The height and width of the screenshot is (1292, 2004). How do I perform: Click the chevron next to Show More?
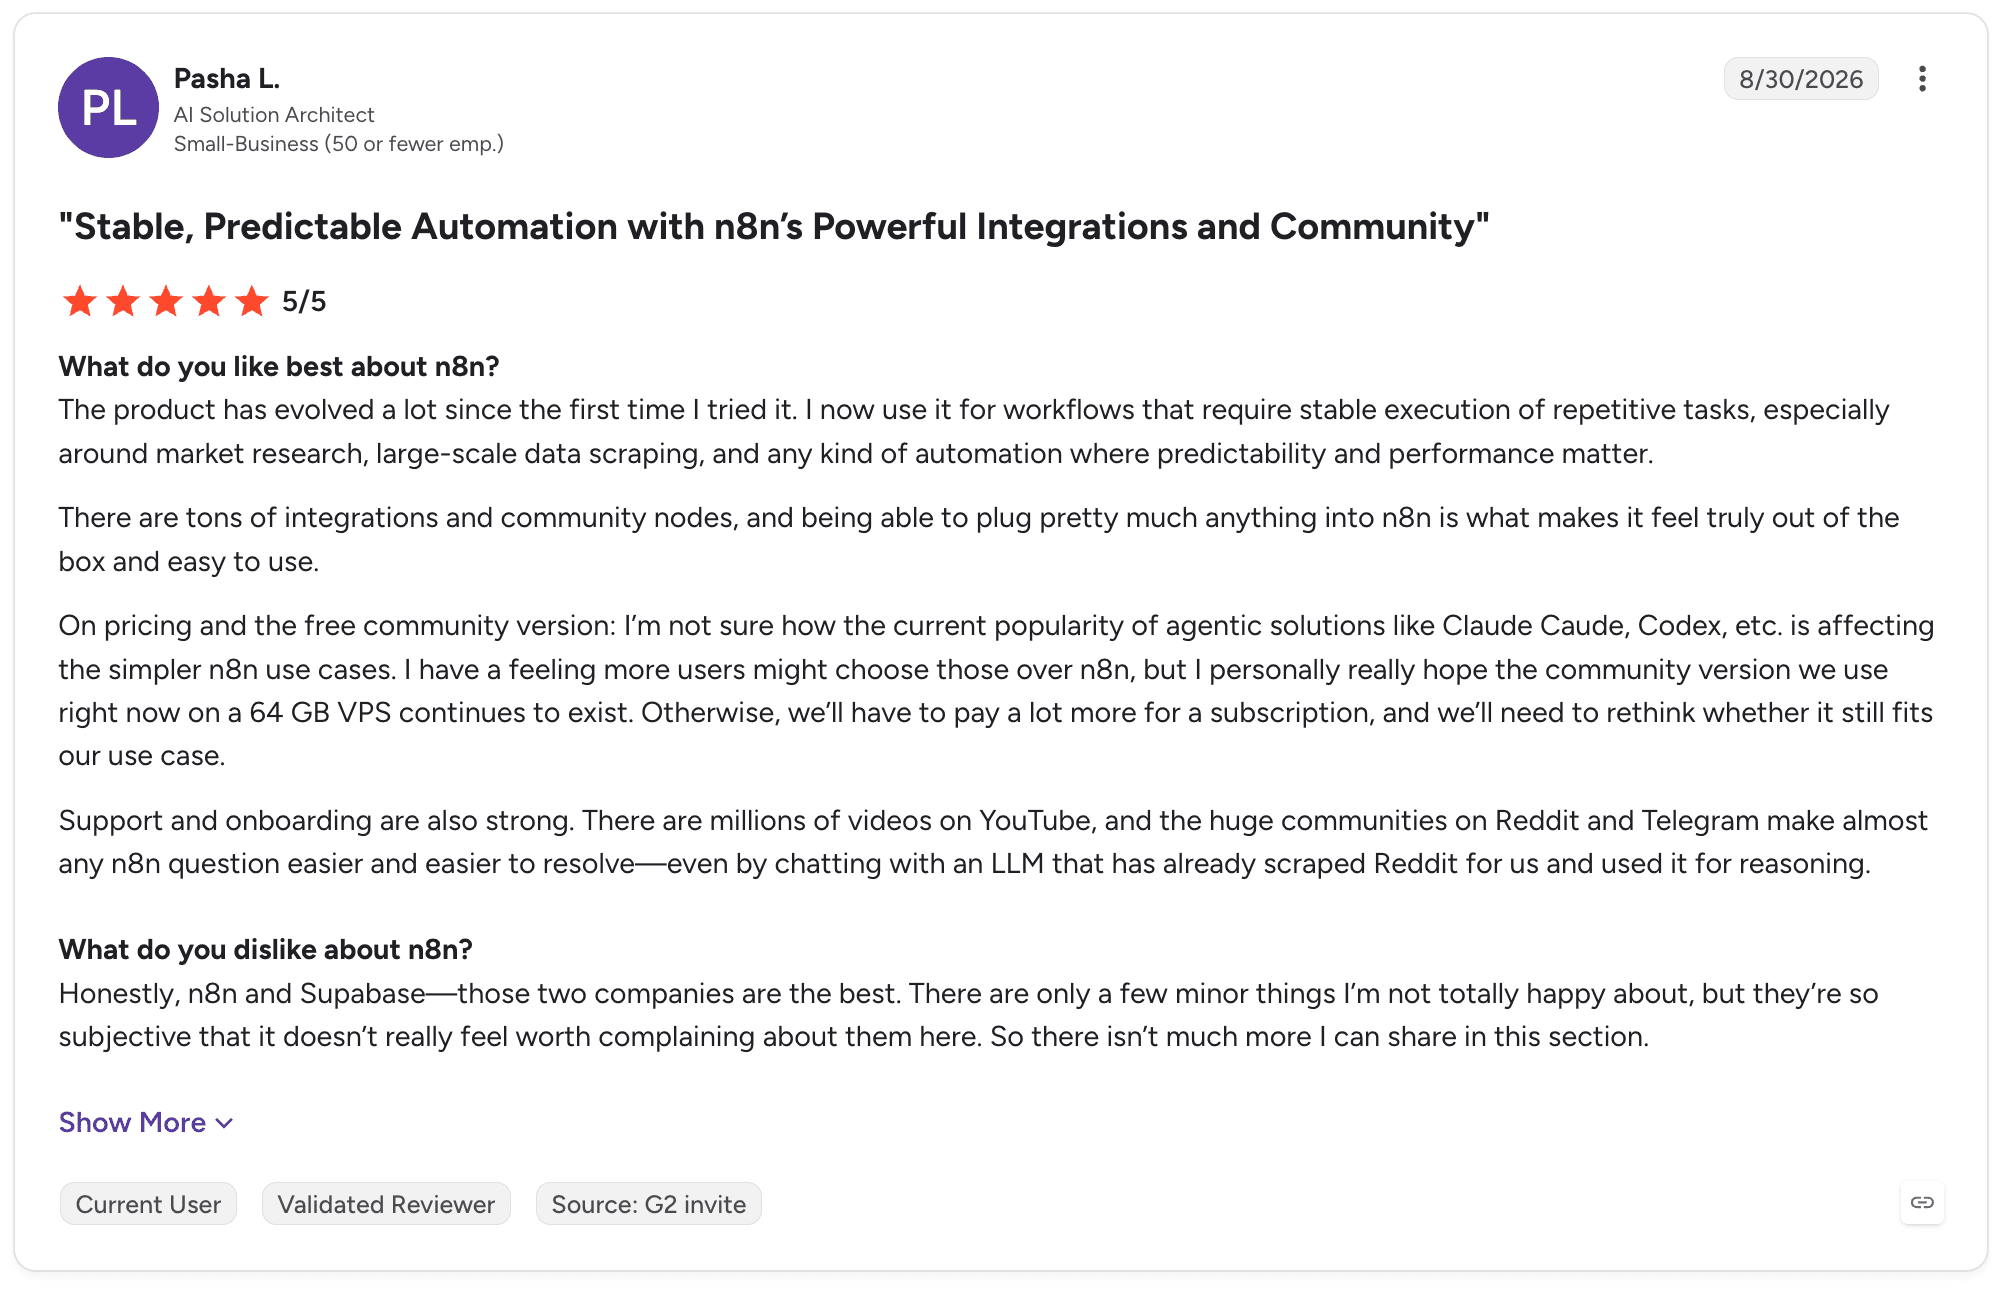pos(225,1123)
